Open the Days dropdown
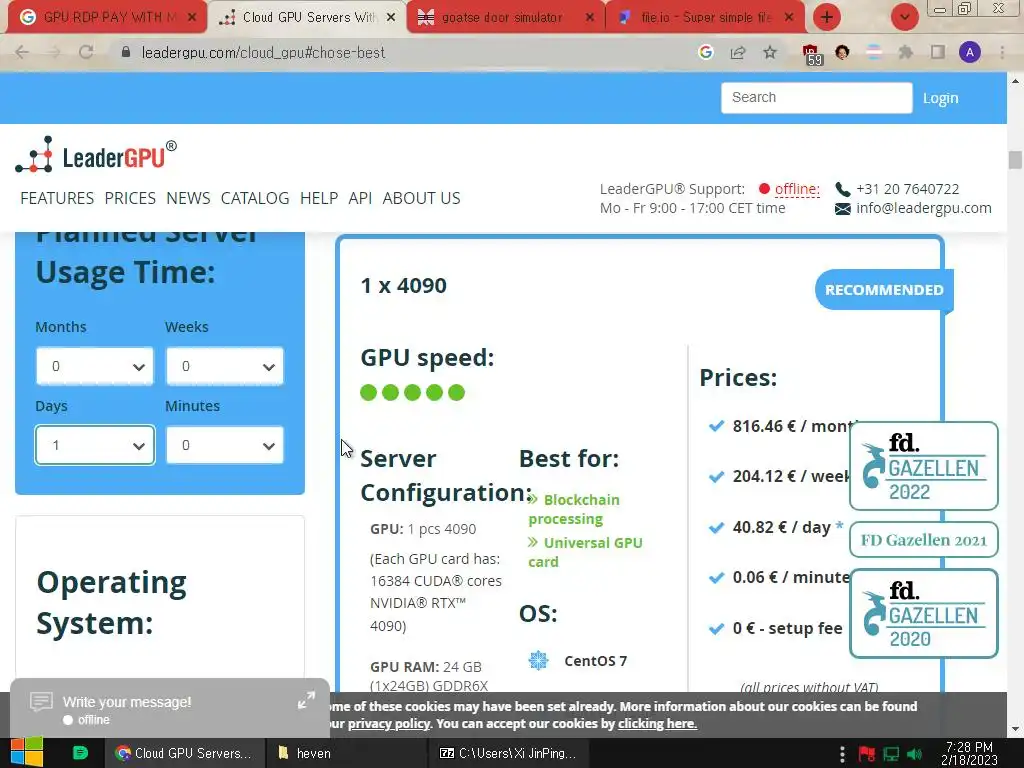1024x768 pixels. point(95,445)
